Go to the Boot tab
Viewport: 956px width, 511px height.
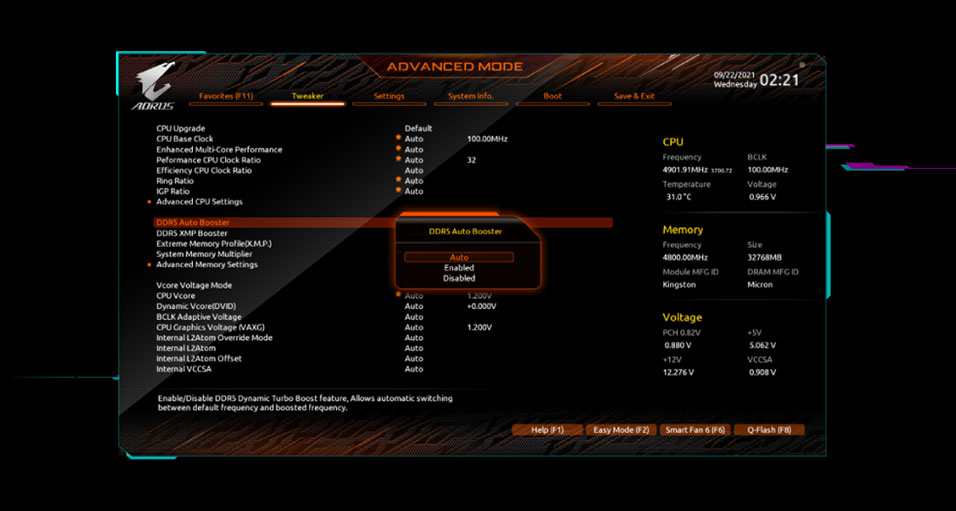click(552, 97)
